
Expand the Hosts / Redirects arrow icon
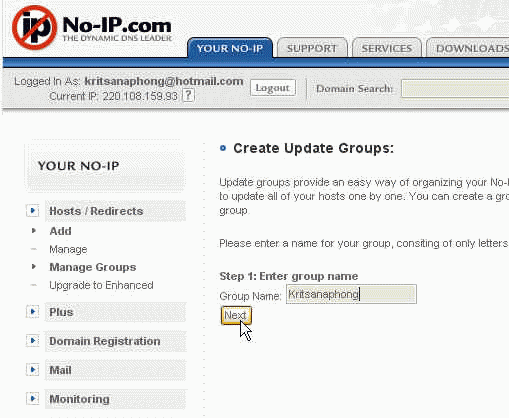coord(33,211)
